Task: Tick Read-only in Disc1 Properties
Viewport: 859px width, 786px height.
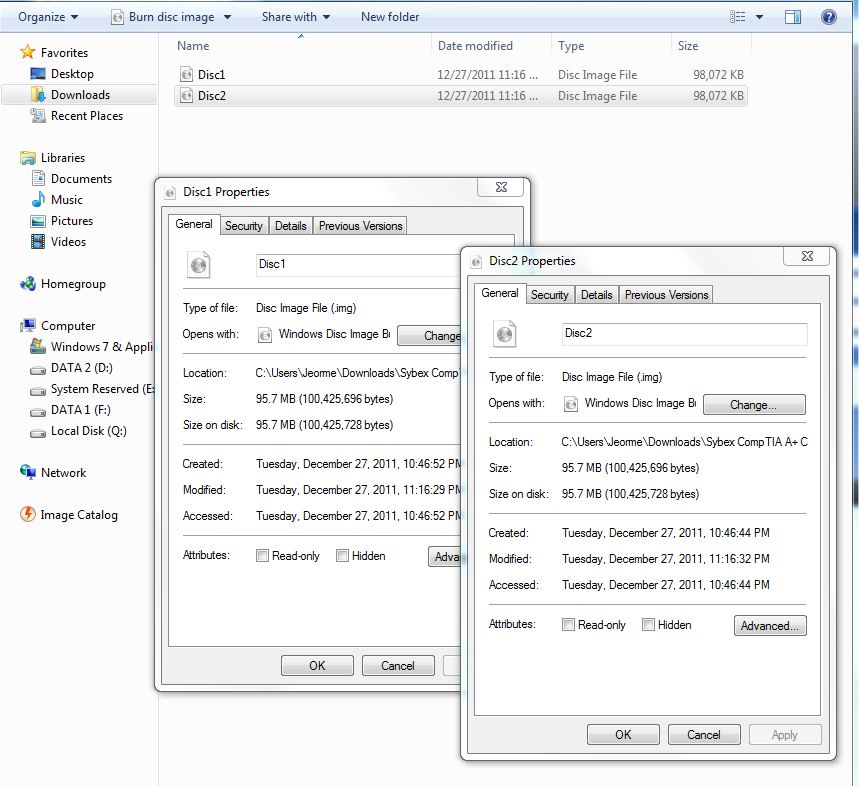Action: (263, 556)
